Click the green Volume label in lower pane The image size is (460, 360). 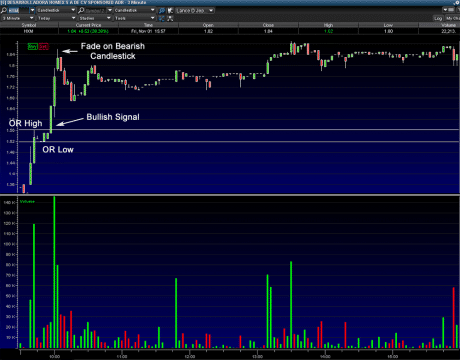[27, 201]
